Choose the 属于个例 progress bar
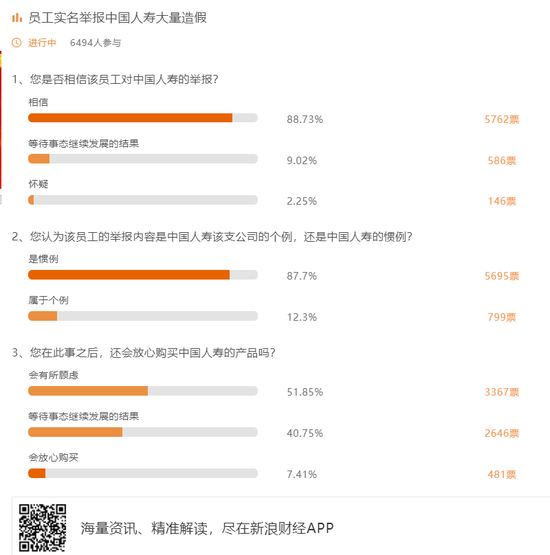Viewport: 550px width, 555px height. [143, 316]
